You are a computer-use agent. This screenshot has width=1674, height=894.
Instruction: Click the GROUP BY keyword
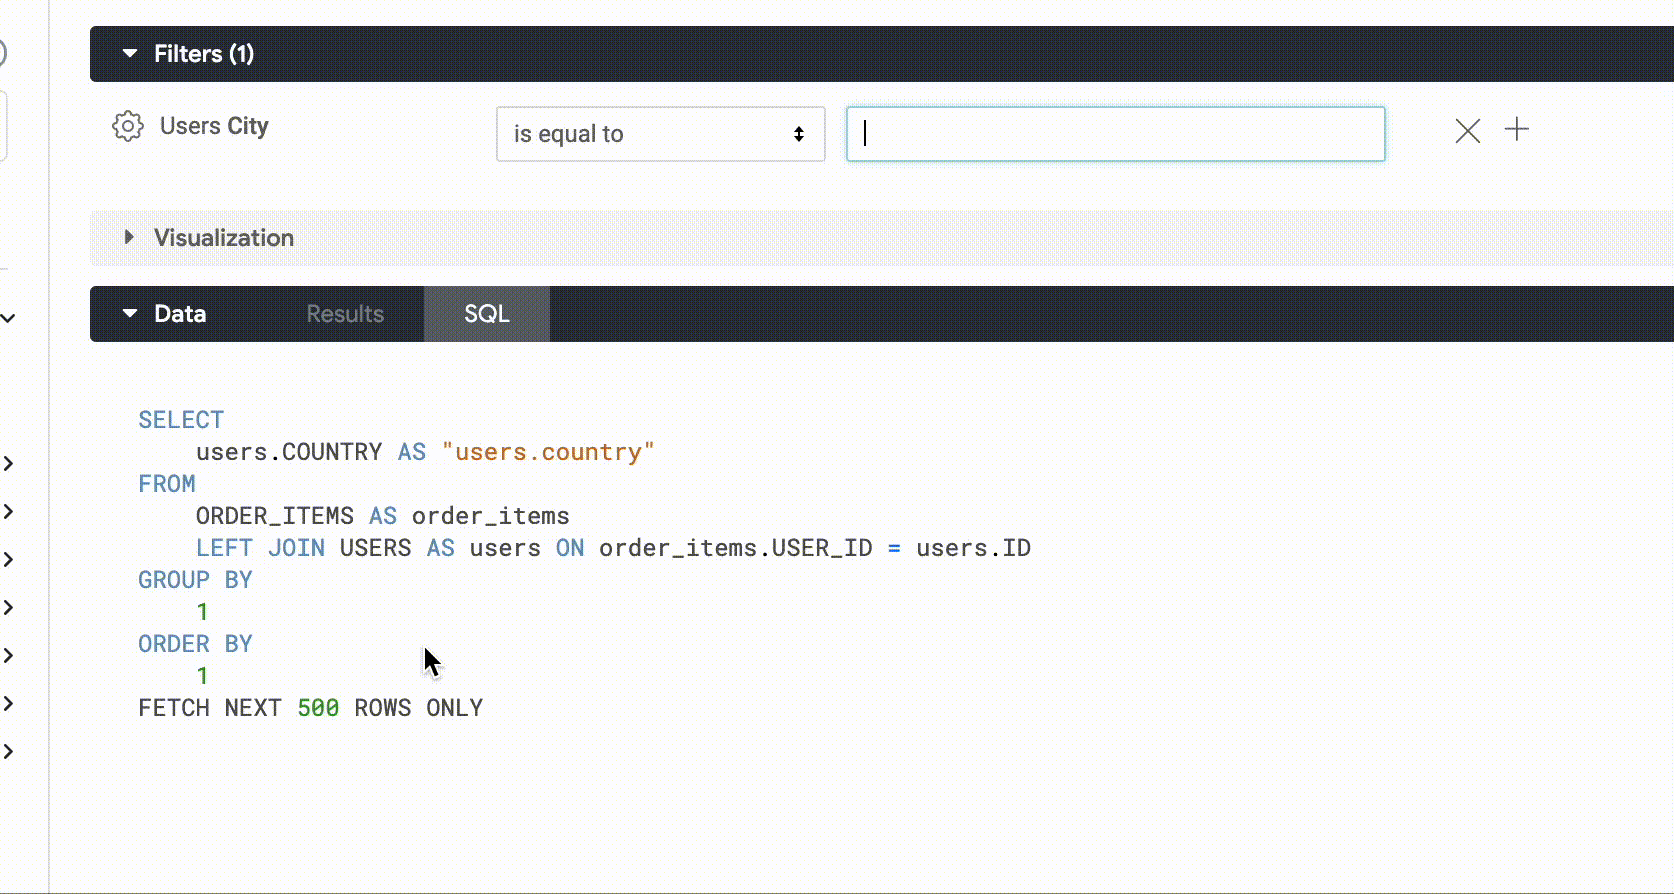pos(195,580)
